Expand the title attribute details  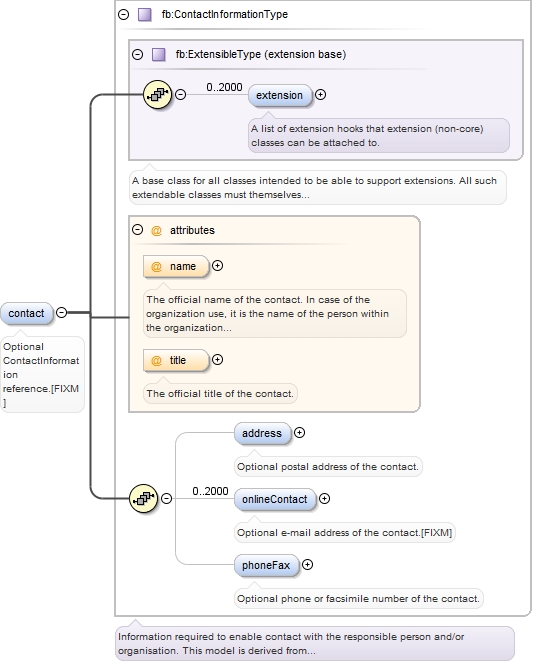[217, 360]
